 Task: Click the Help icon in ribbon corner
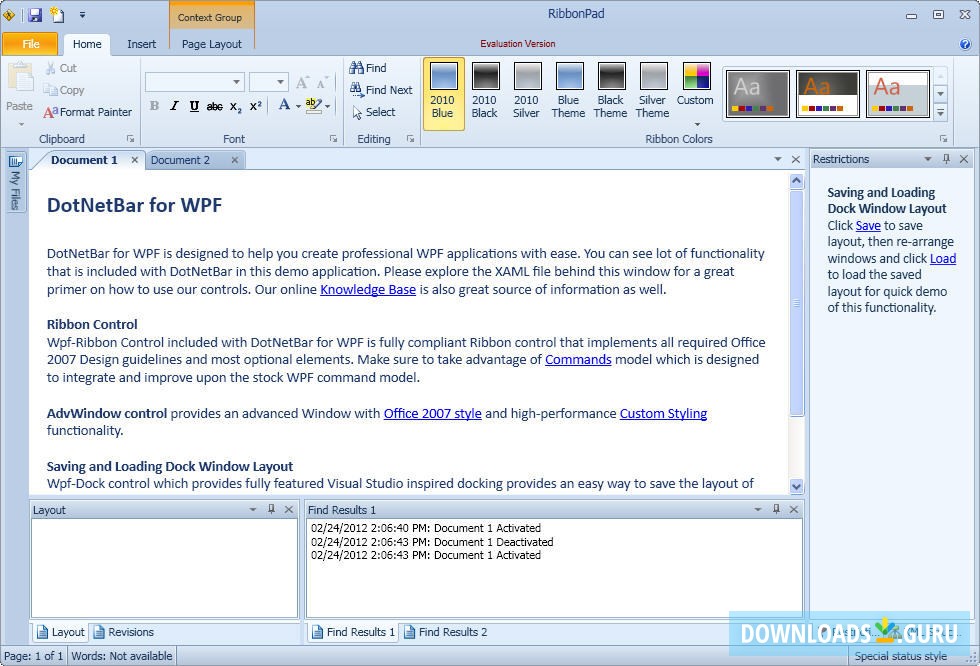coord(964,44)
